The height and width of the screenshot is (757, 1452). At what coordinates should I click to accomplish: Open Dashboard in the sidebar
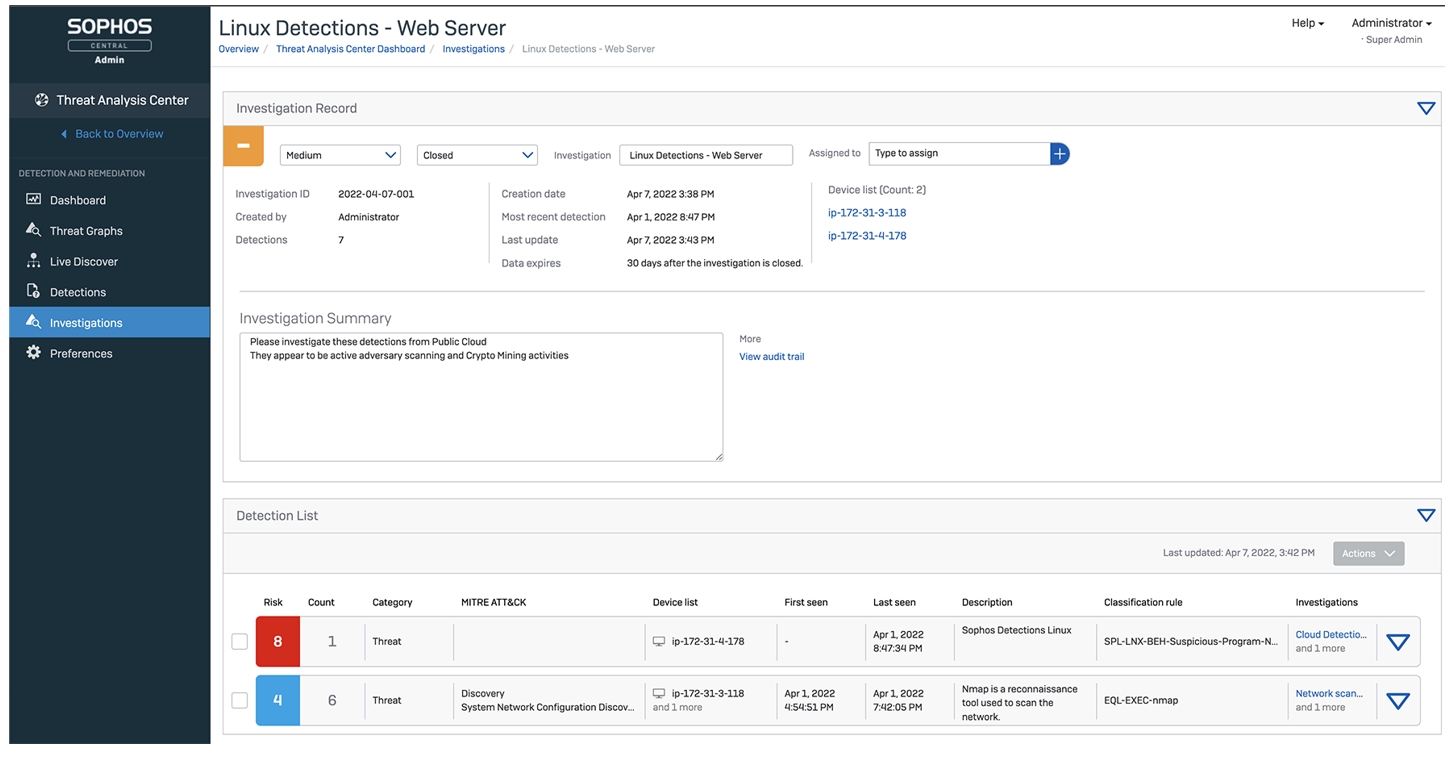tap(110, 200)
